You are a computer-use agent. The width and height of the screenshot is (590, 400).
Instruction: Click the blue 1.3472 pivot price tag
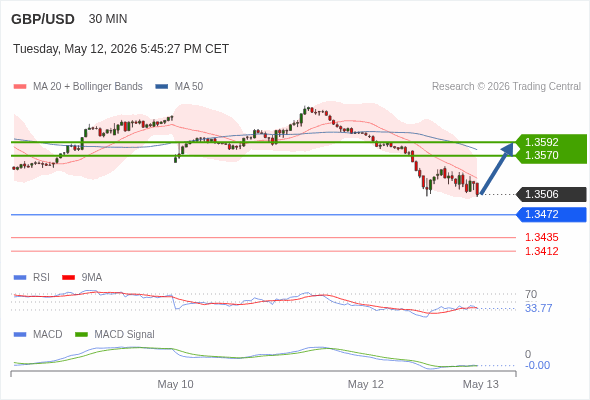click(552, 214)
